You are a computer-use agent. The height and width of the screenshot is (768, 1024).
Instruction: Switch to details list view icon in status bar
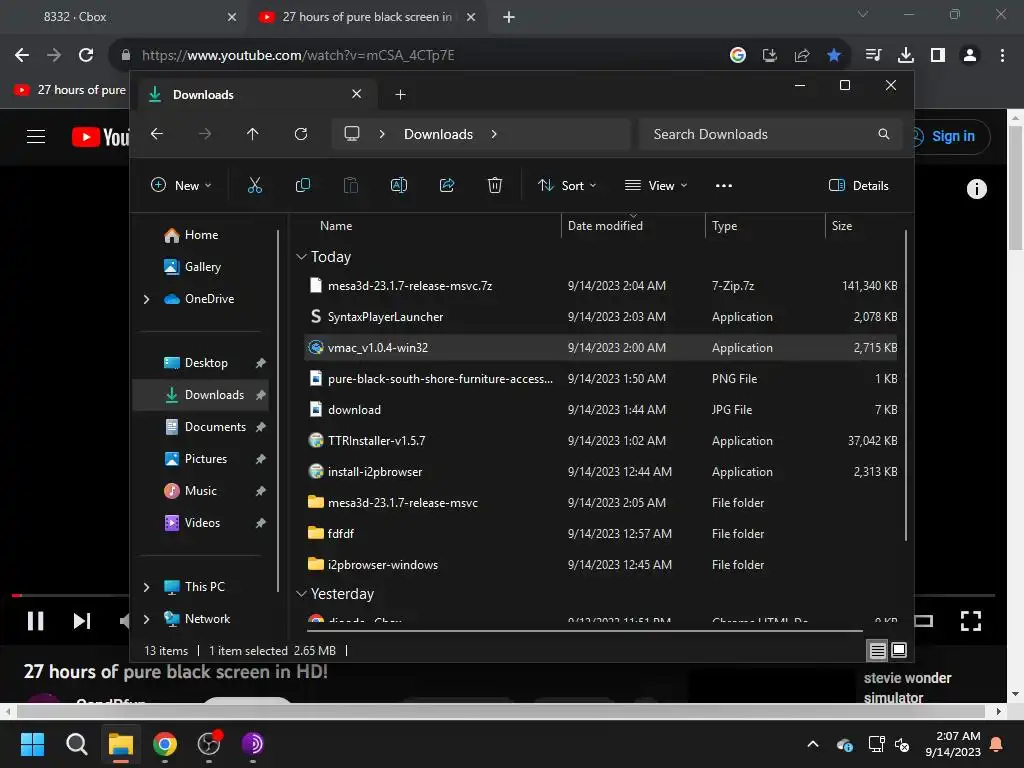coord(878,650)
